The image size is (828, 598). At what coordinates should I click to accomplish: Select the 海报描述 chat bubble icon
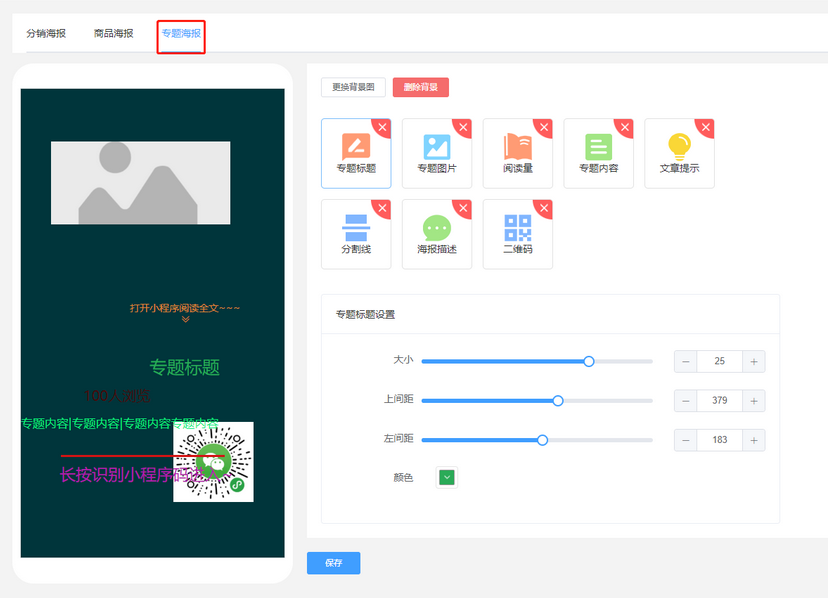tap(437, 227)
